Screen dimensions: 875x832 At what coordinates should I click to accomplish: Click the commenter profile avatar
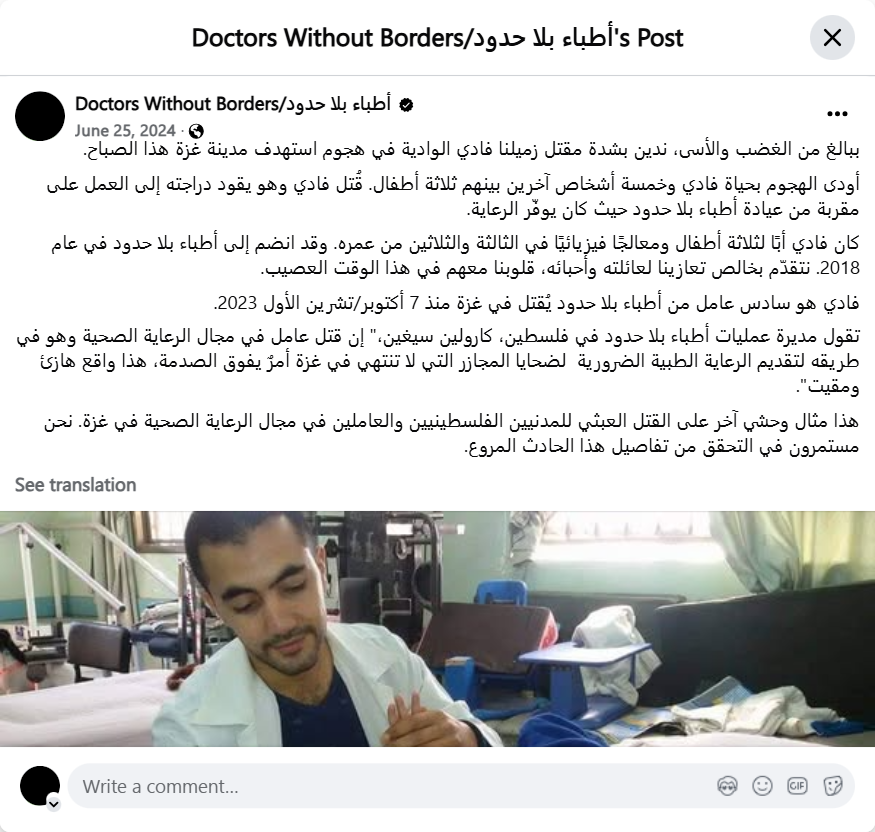[40, 786]
